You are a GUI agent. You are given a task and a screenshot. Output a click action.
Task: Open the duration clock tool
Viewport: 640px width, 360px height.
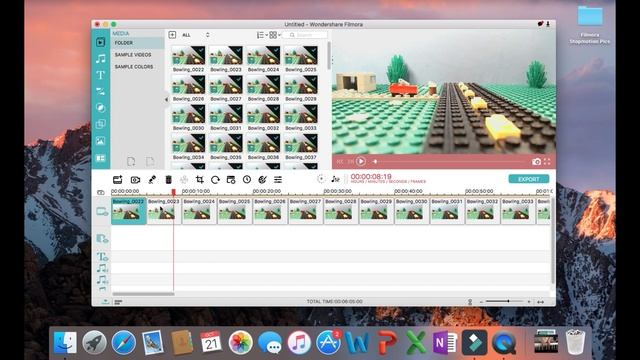coord(247,180)
